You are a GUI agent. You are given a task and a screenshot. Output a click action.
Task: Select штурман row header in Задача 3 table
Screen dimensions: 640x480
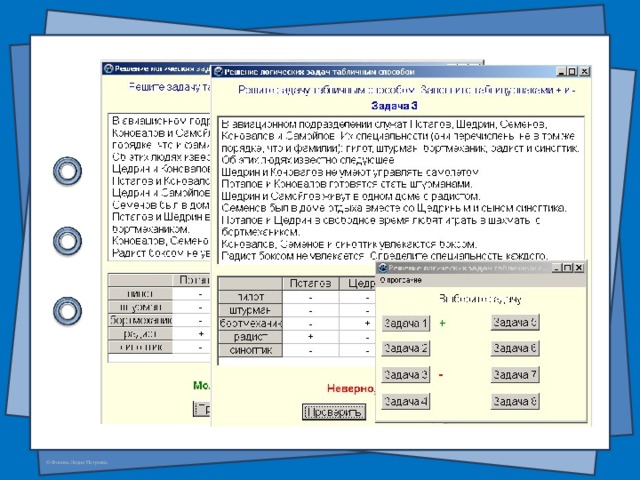(250, 310)
